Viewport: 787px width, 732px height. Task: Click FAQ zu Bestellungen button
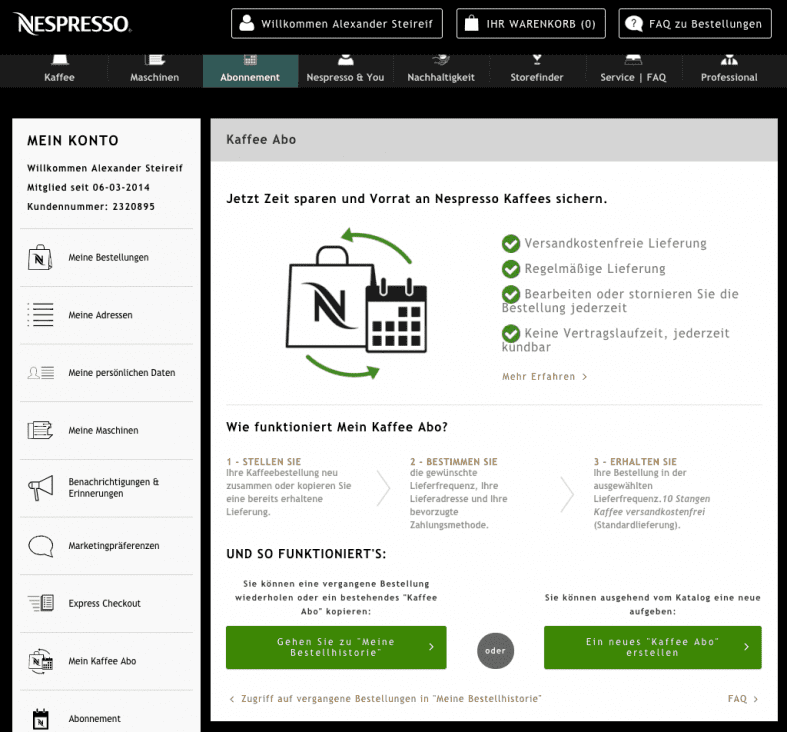tap(695, 23)
